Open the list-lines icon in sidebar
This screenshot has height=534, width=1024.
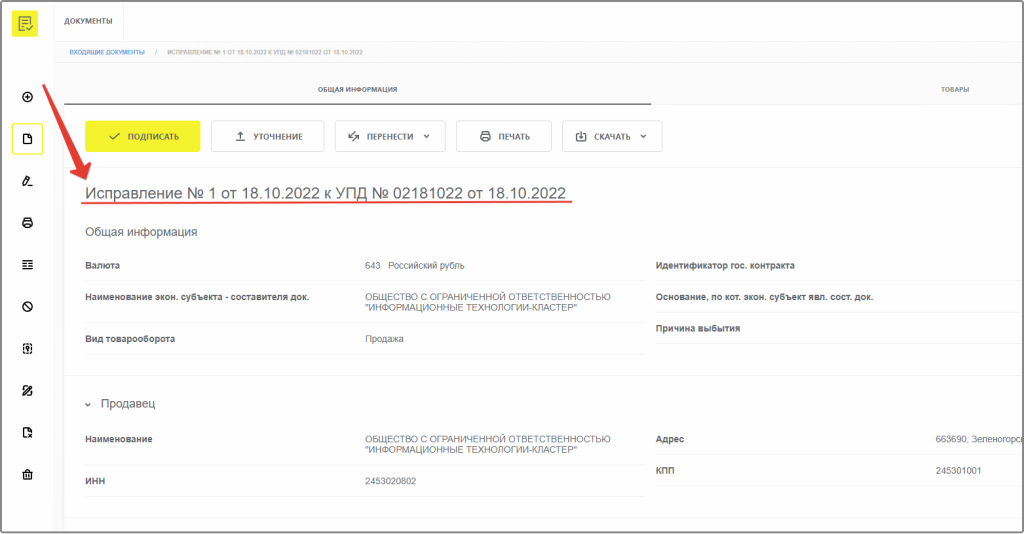(27, 264)
